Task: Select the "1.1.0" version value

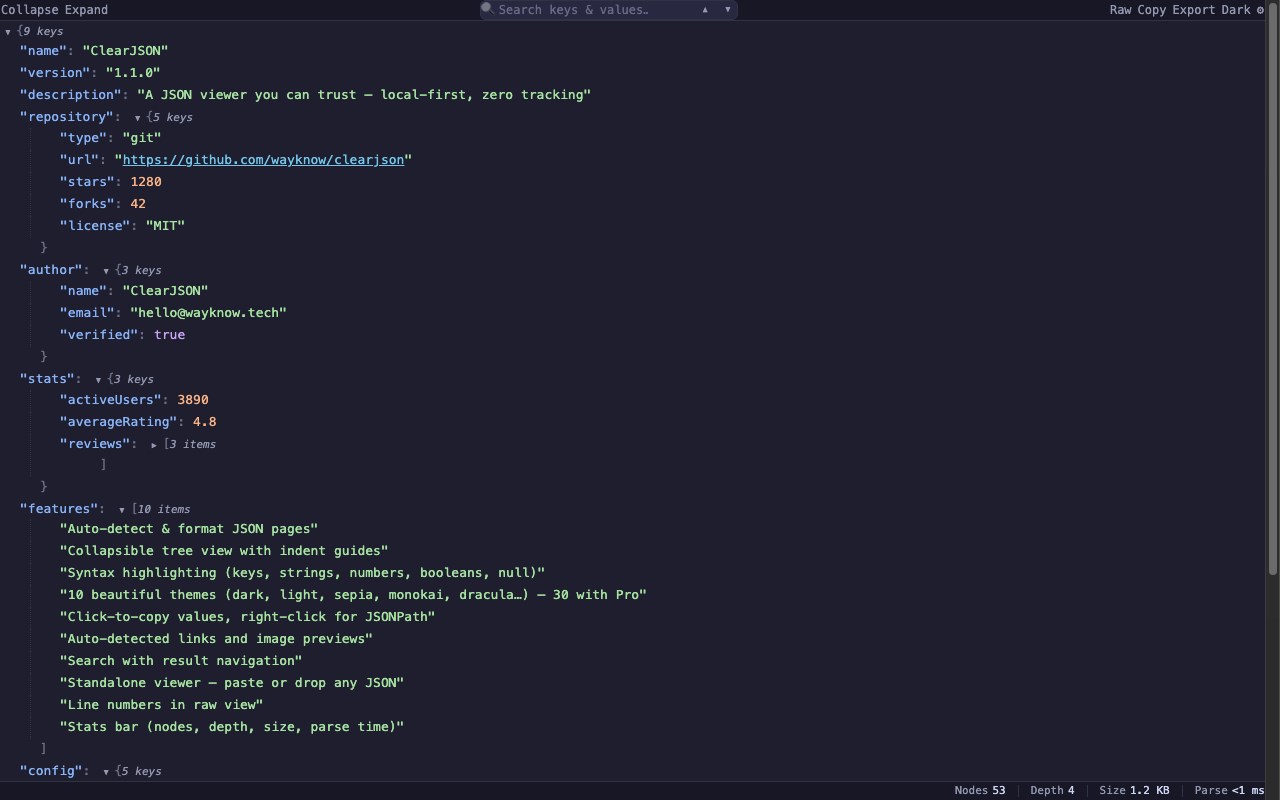Action: (x=133, y=73)
